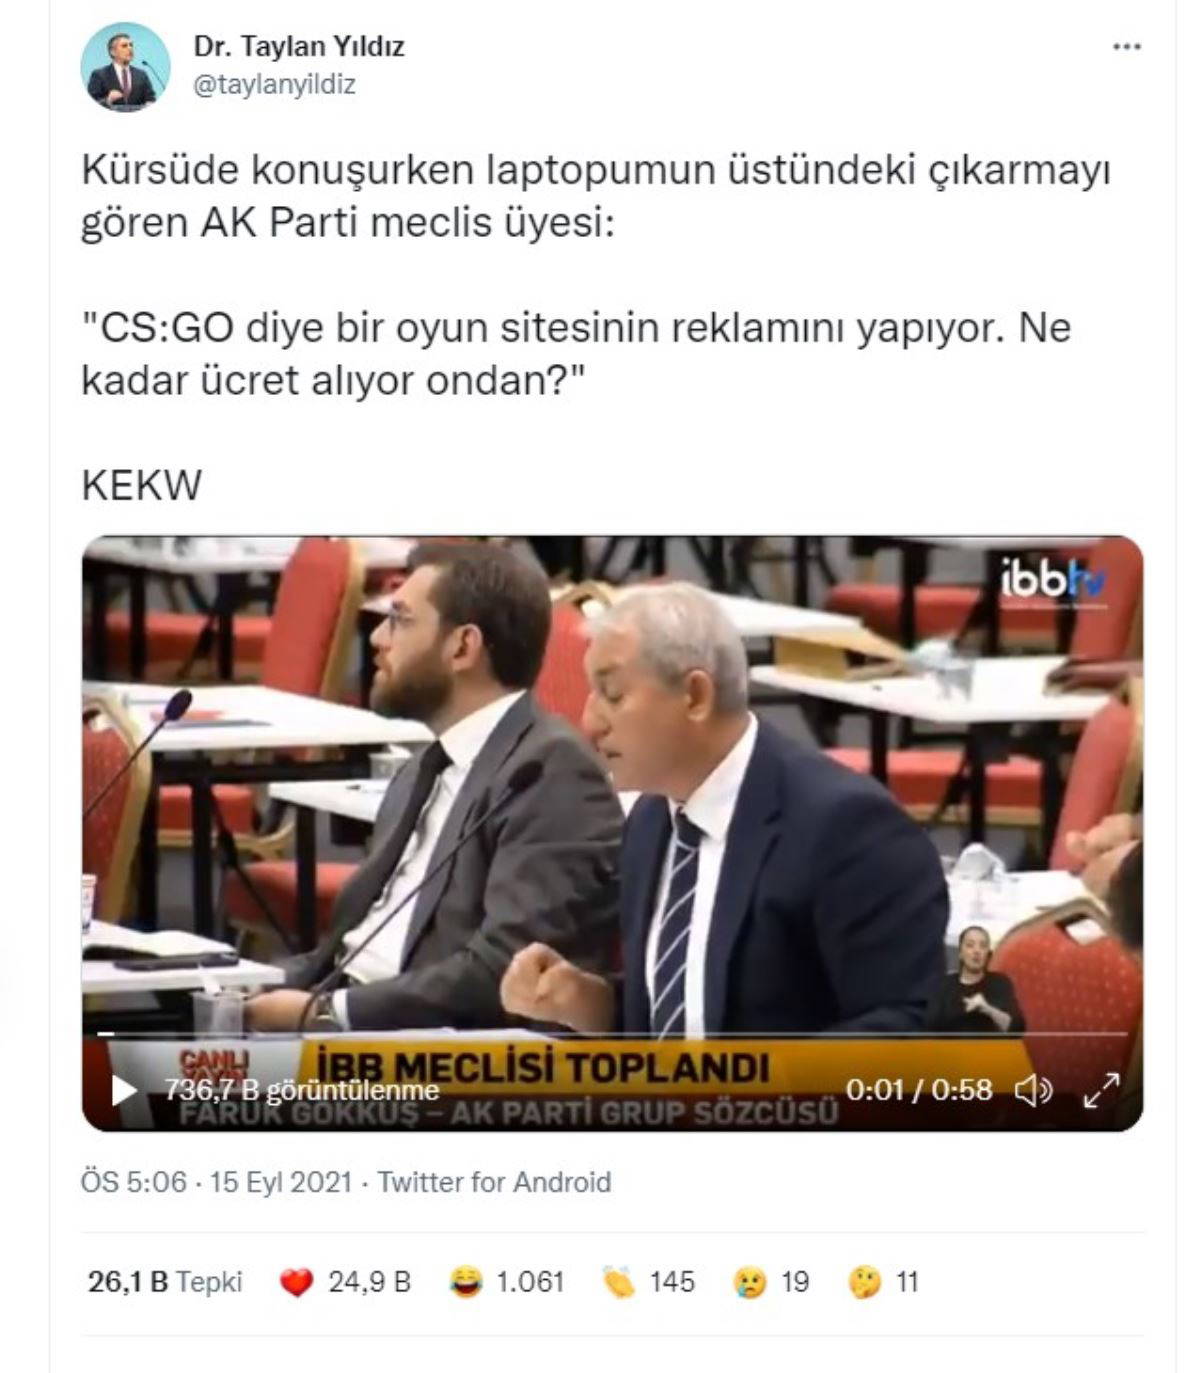Screen dimensions: 1200x1373
Task: Select the thinking face reaction
Action: click(884, 1282)
